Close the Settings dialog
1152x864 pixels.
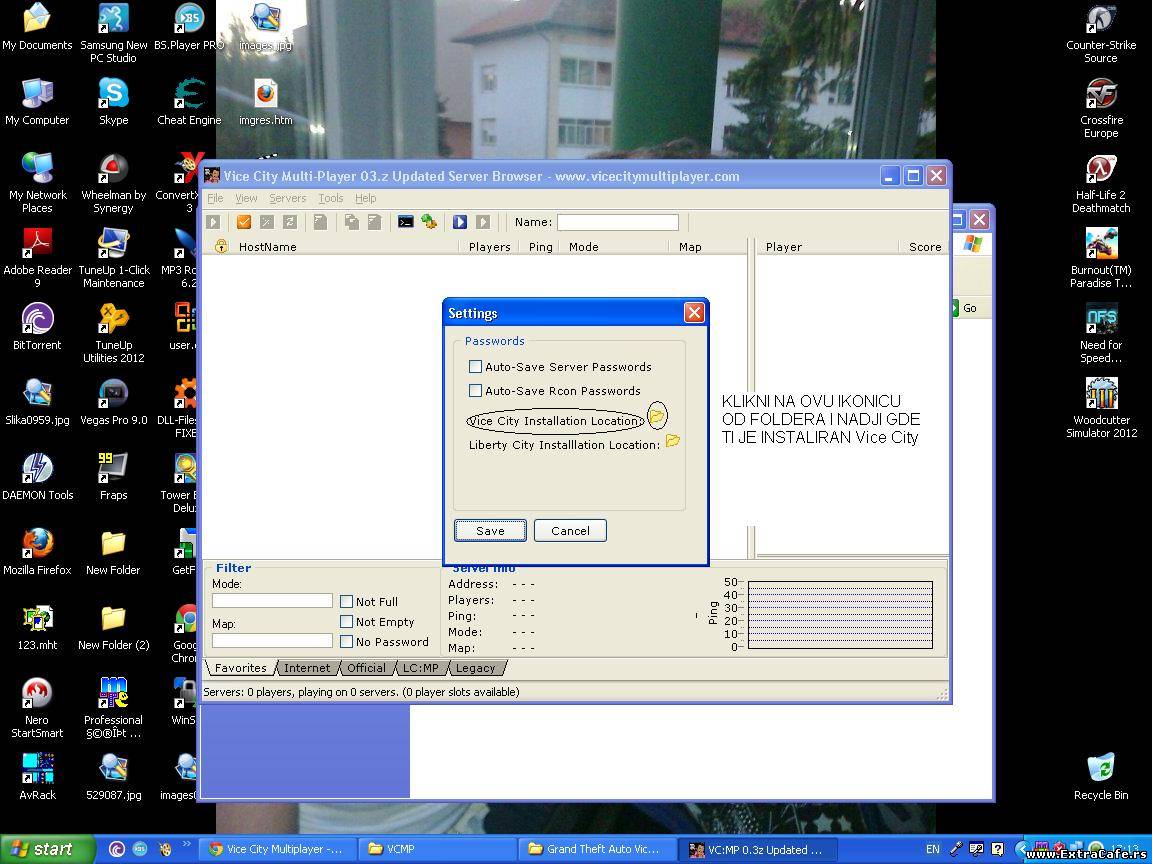coord(694,313)
